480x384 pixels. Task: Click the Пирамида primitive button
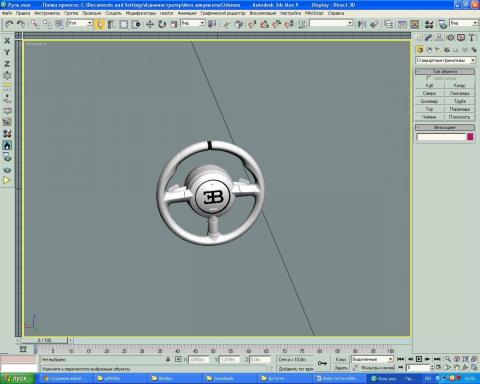[460, 109]
